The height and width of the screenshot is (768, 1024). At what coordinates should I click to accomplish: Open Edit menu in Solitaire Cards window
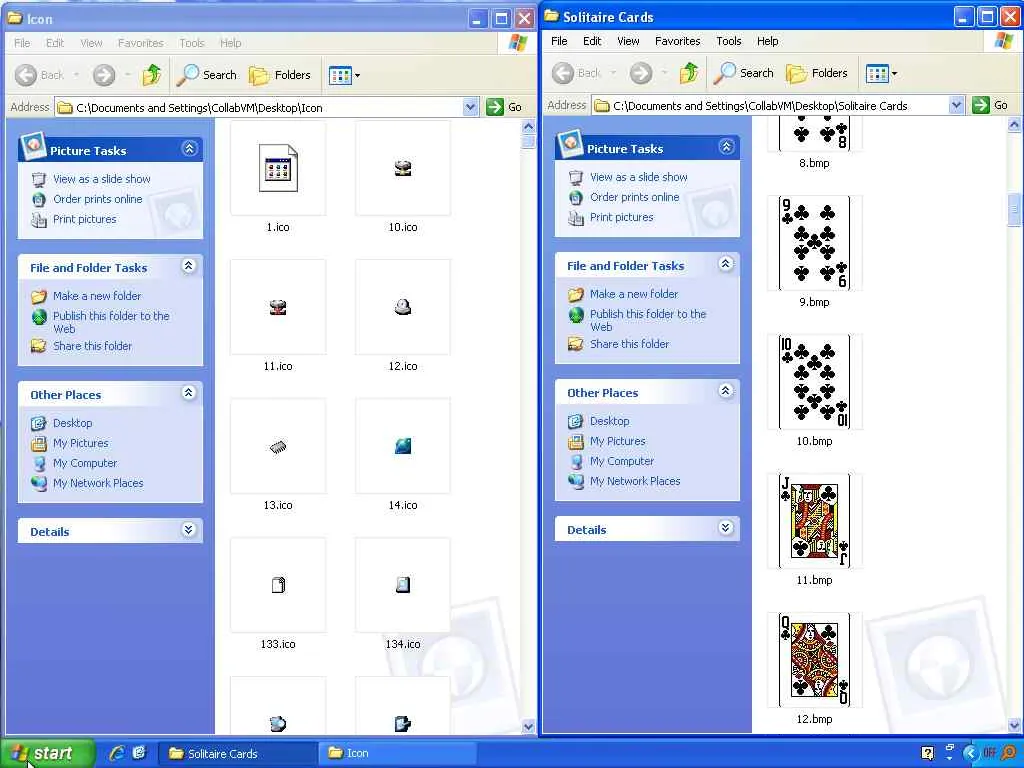(592, 41)
